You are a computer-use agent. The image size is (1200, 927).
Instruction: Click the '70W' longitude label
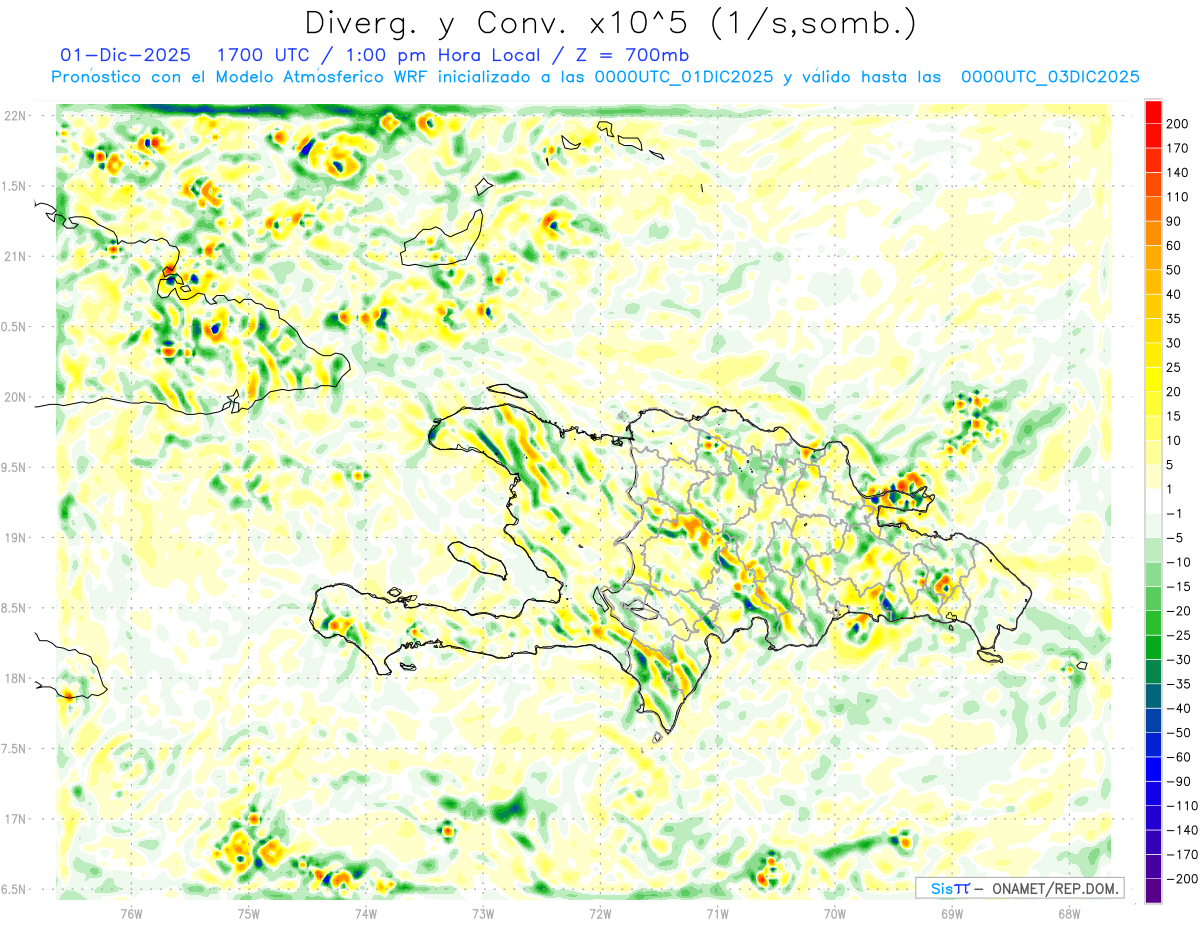click(835, 913)
